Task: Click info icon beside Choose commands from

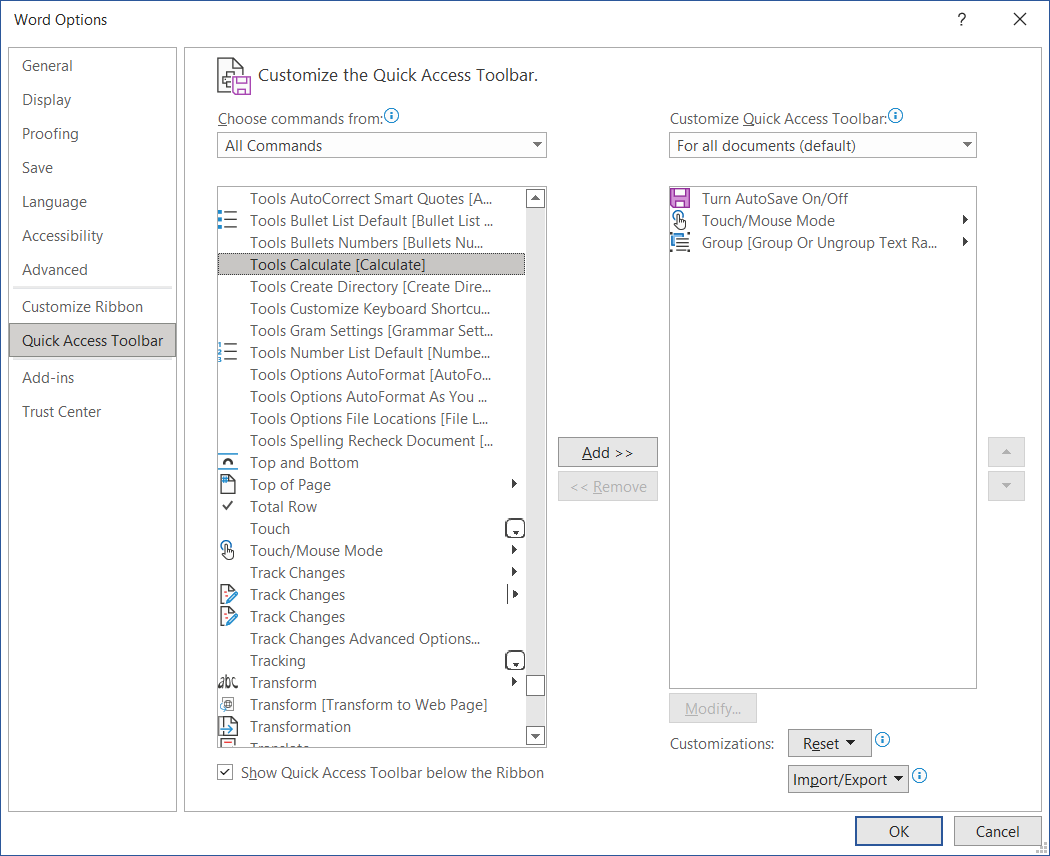Action: 392,116
